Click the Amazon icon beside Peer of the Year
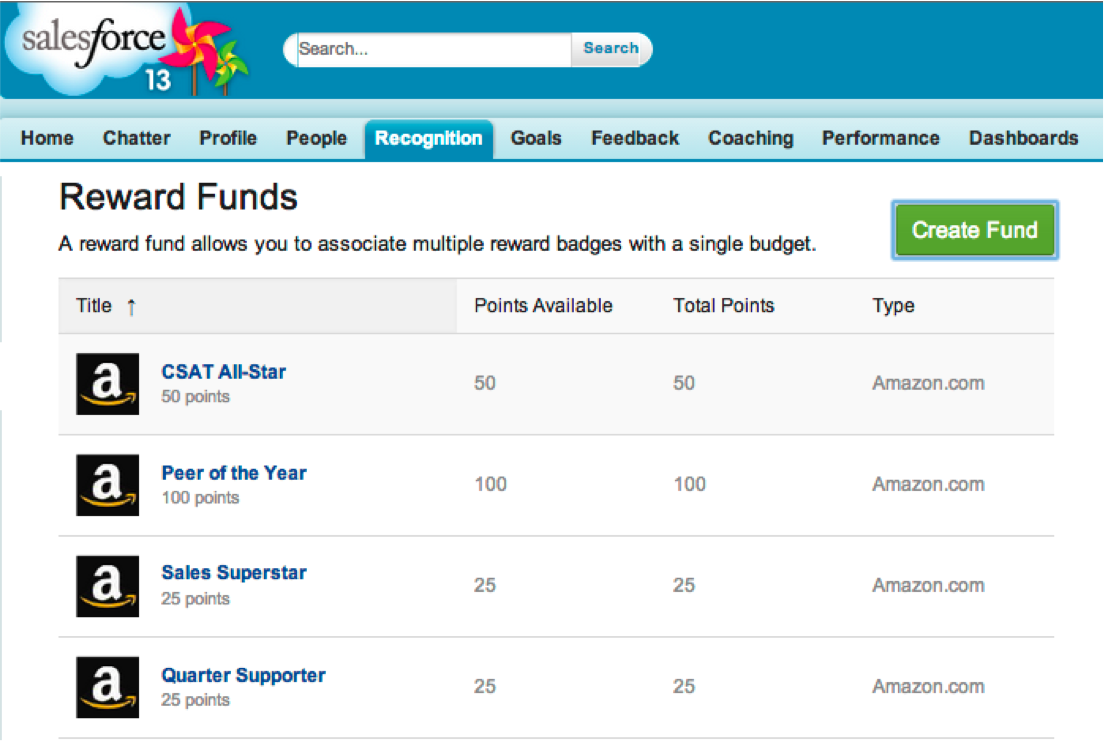This screenshot has width=1104, height=741. point(108,485)
